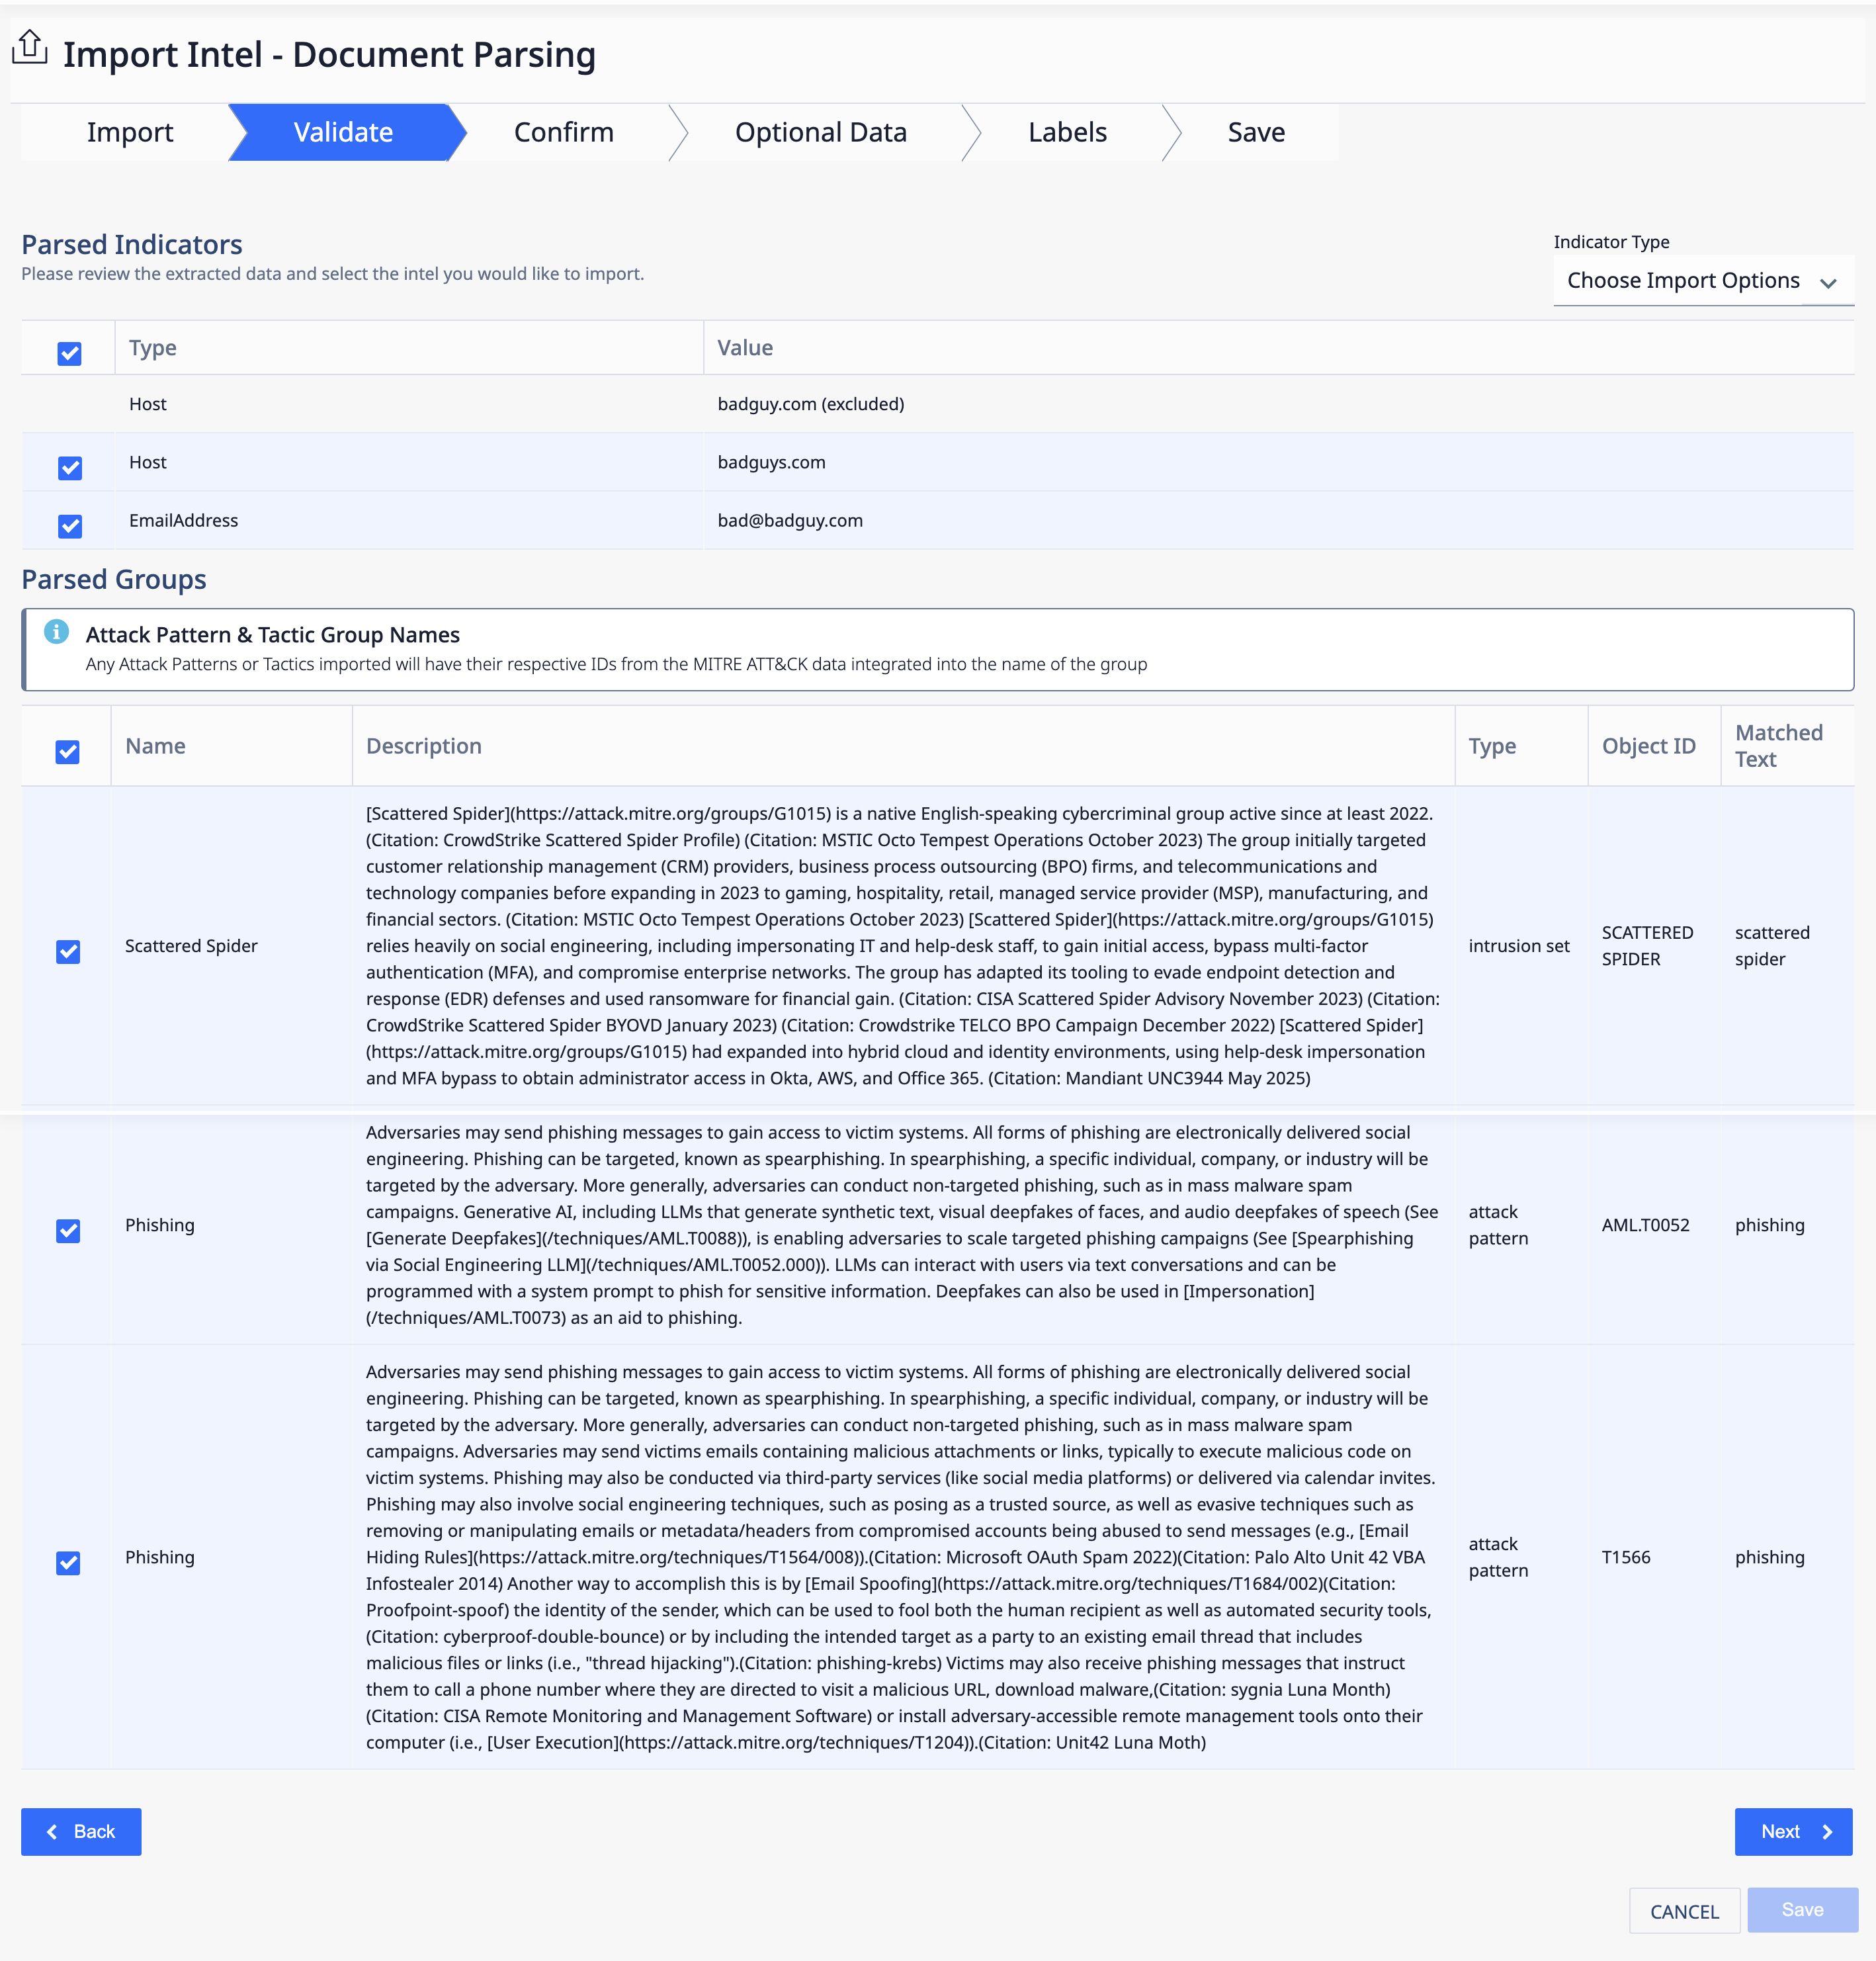Click the Back button
This screenshot has height=1961, width=1876.
tap(81, 1832)
